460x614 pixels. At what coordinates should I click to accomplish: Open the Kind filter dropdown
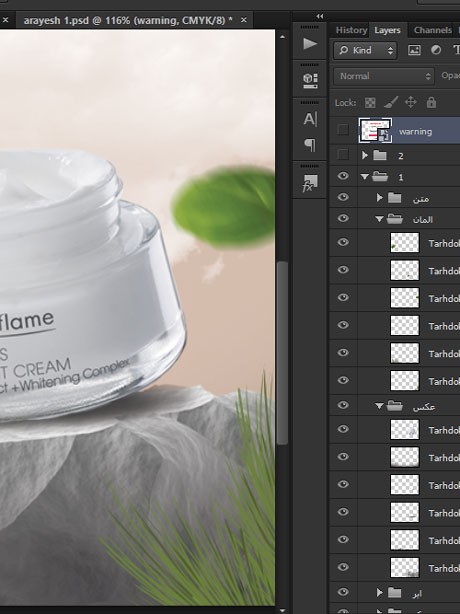pos(365,50)
